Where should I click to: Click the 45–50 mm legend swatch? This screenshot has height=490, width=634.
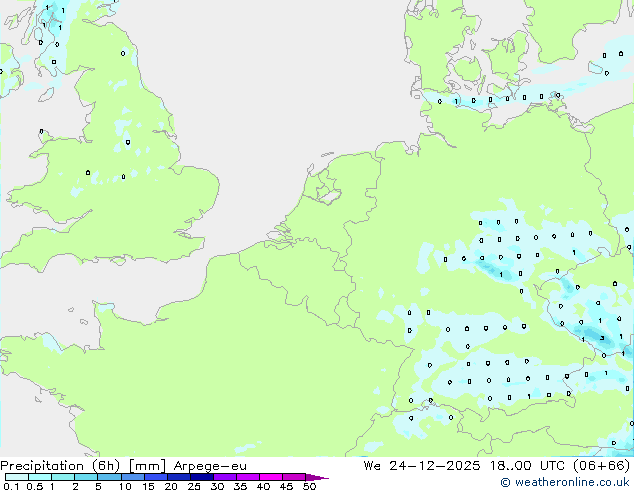pyautogui.click(x=294, y=477)
